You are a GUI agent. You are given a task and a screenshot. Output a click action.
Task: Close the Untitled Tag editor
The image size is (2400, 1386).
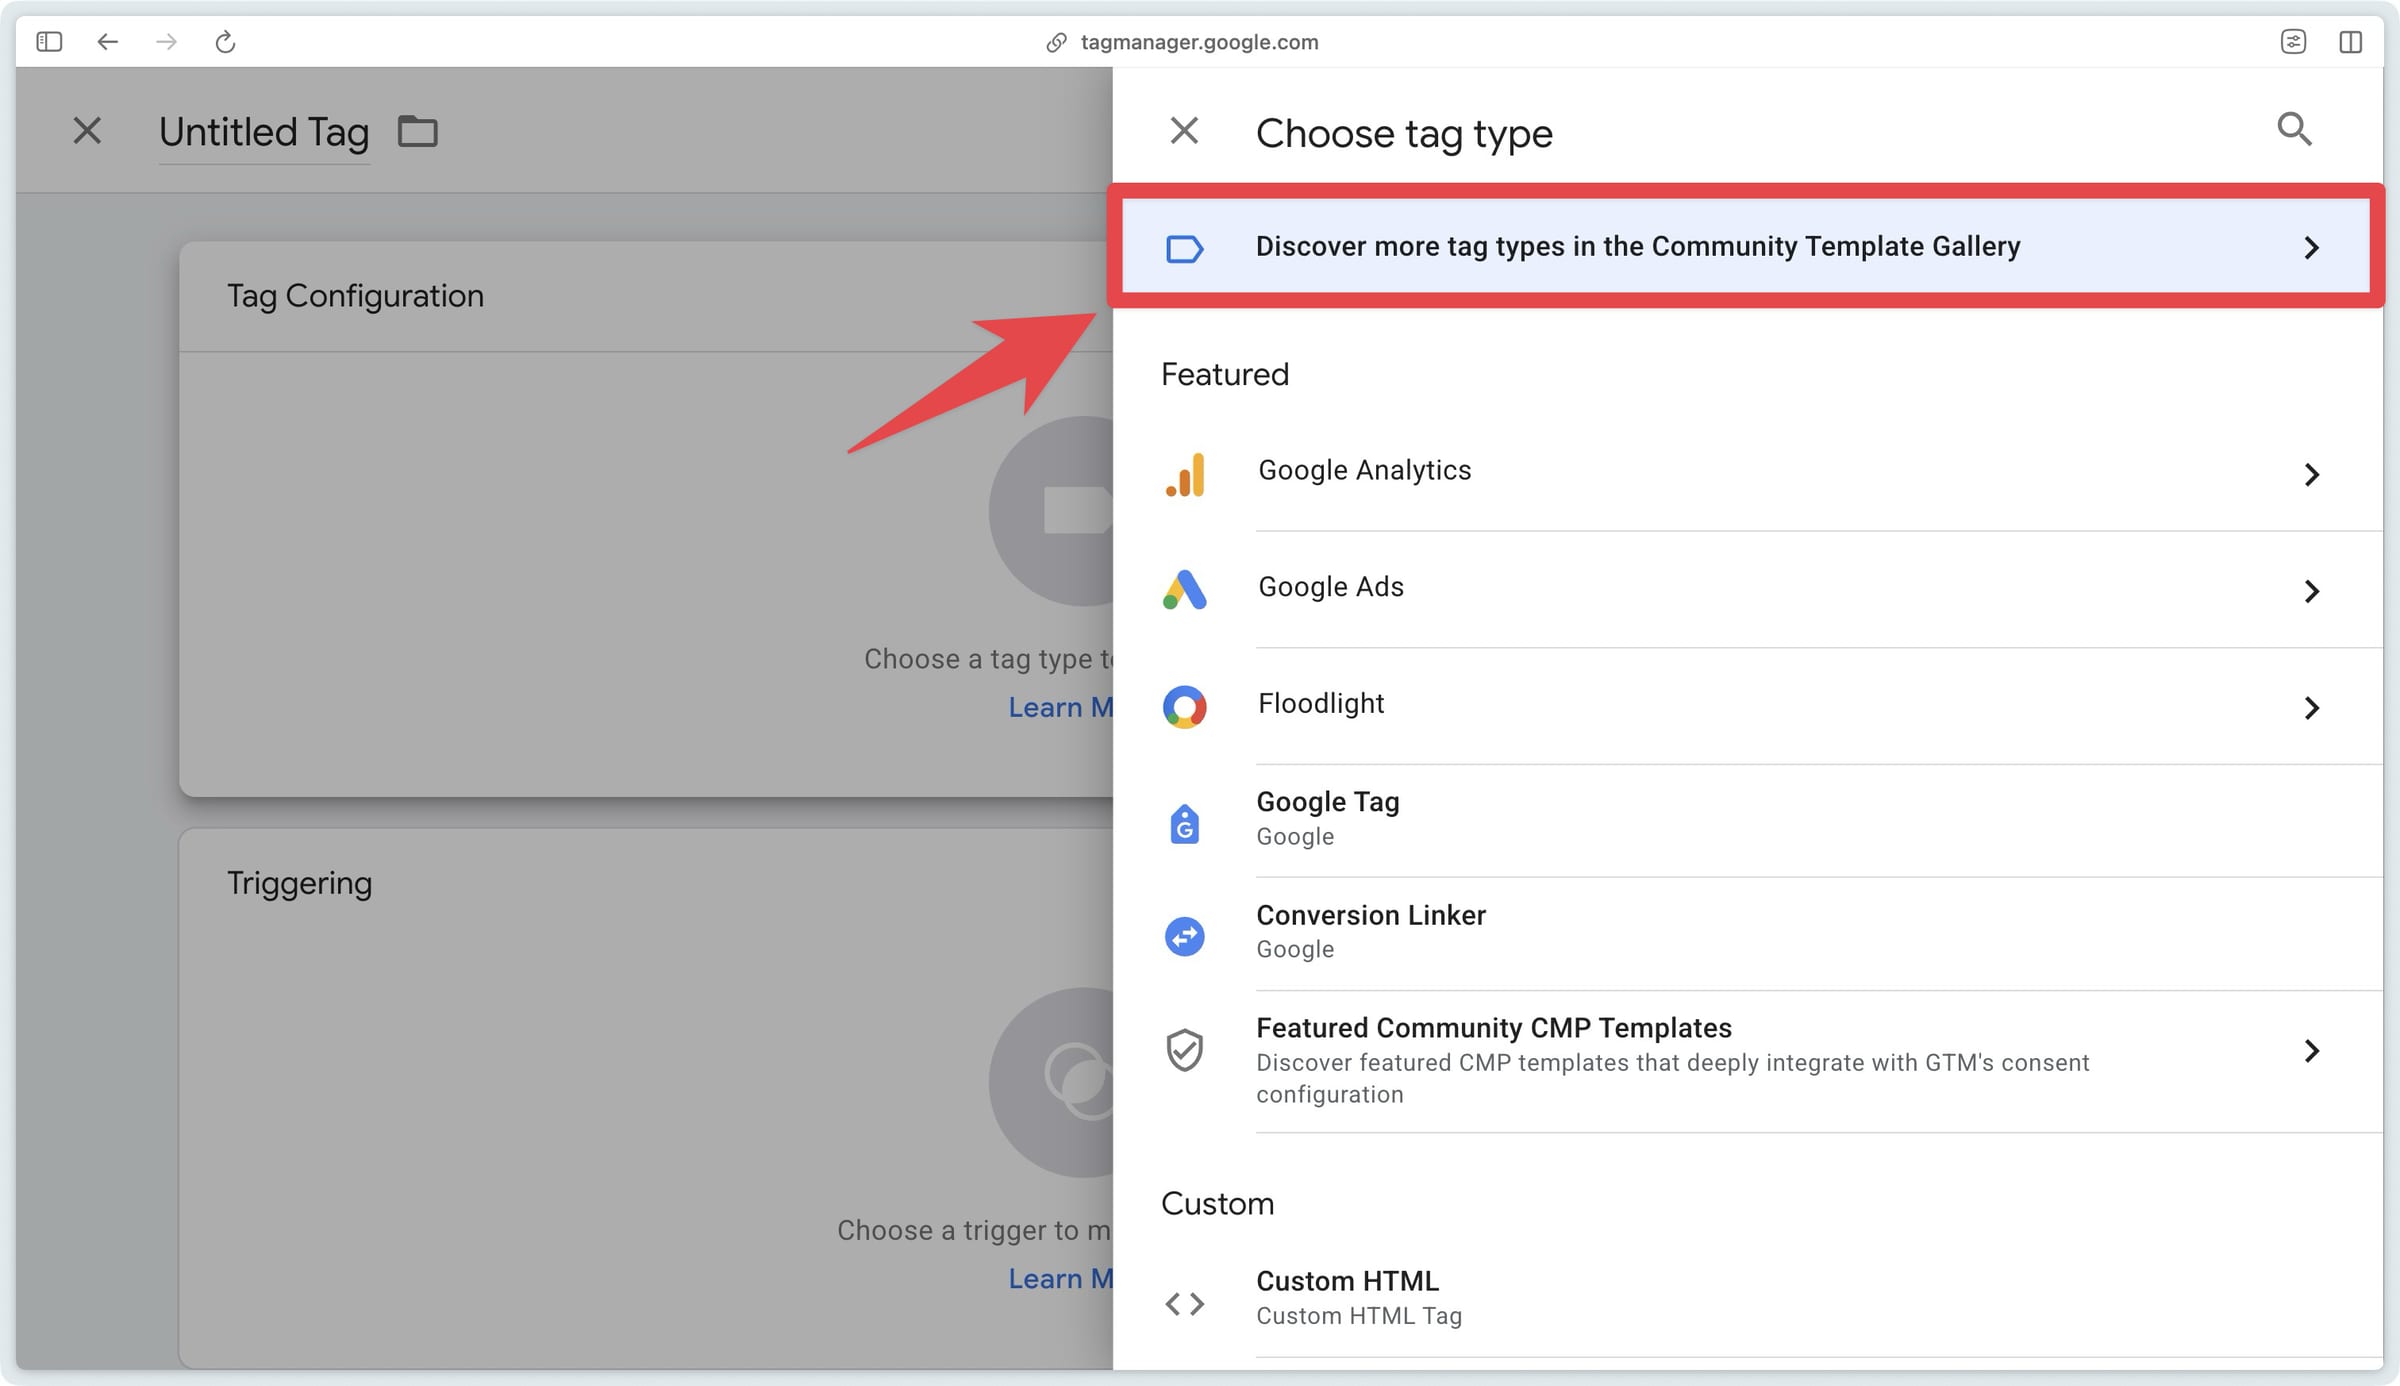click(x=87, y=130)
